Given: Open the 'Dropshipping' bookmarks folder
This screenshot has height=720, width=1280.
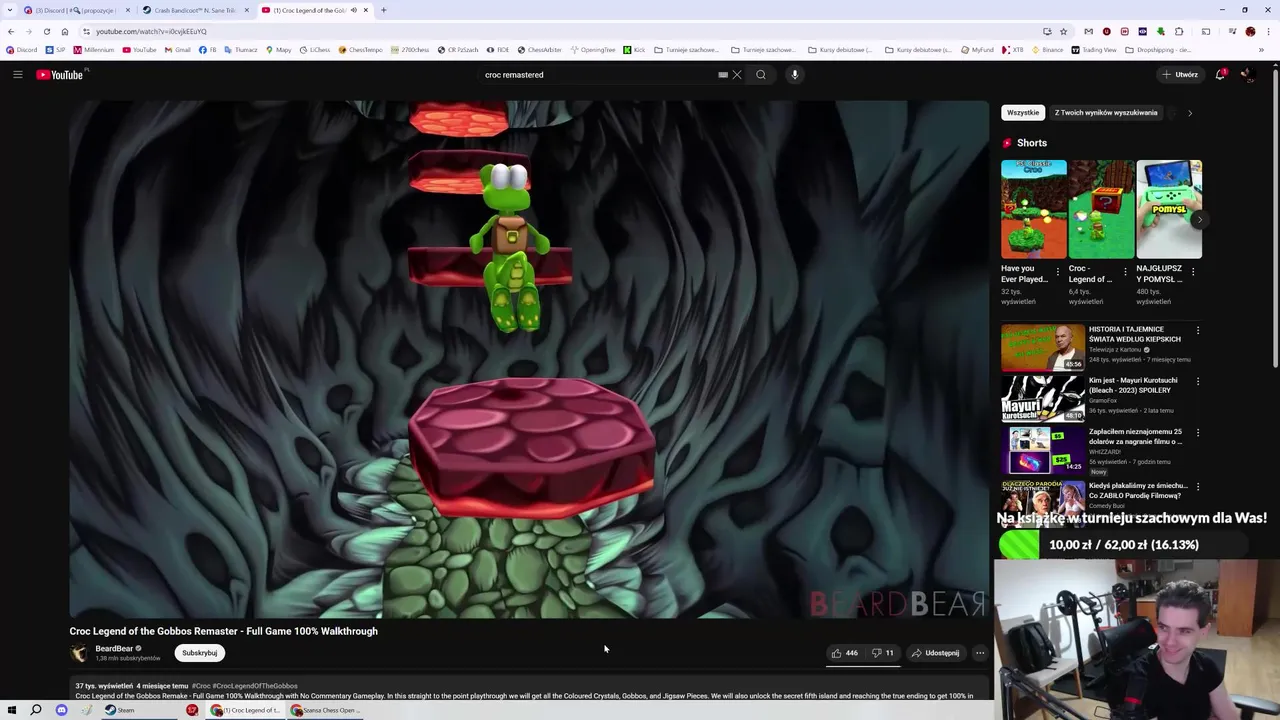Looking at the screenshot, I should 1158,50.
